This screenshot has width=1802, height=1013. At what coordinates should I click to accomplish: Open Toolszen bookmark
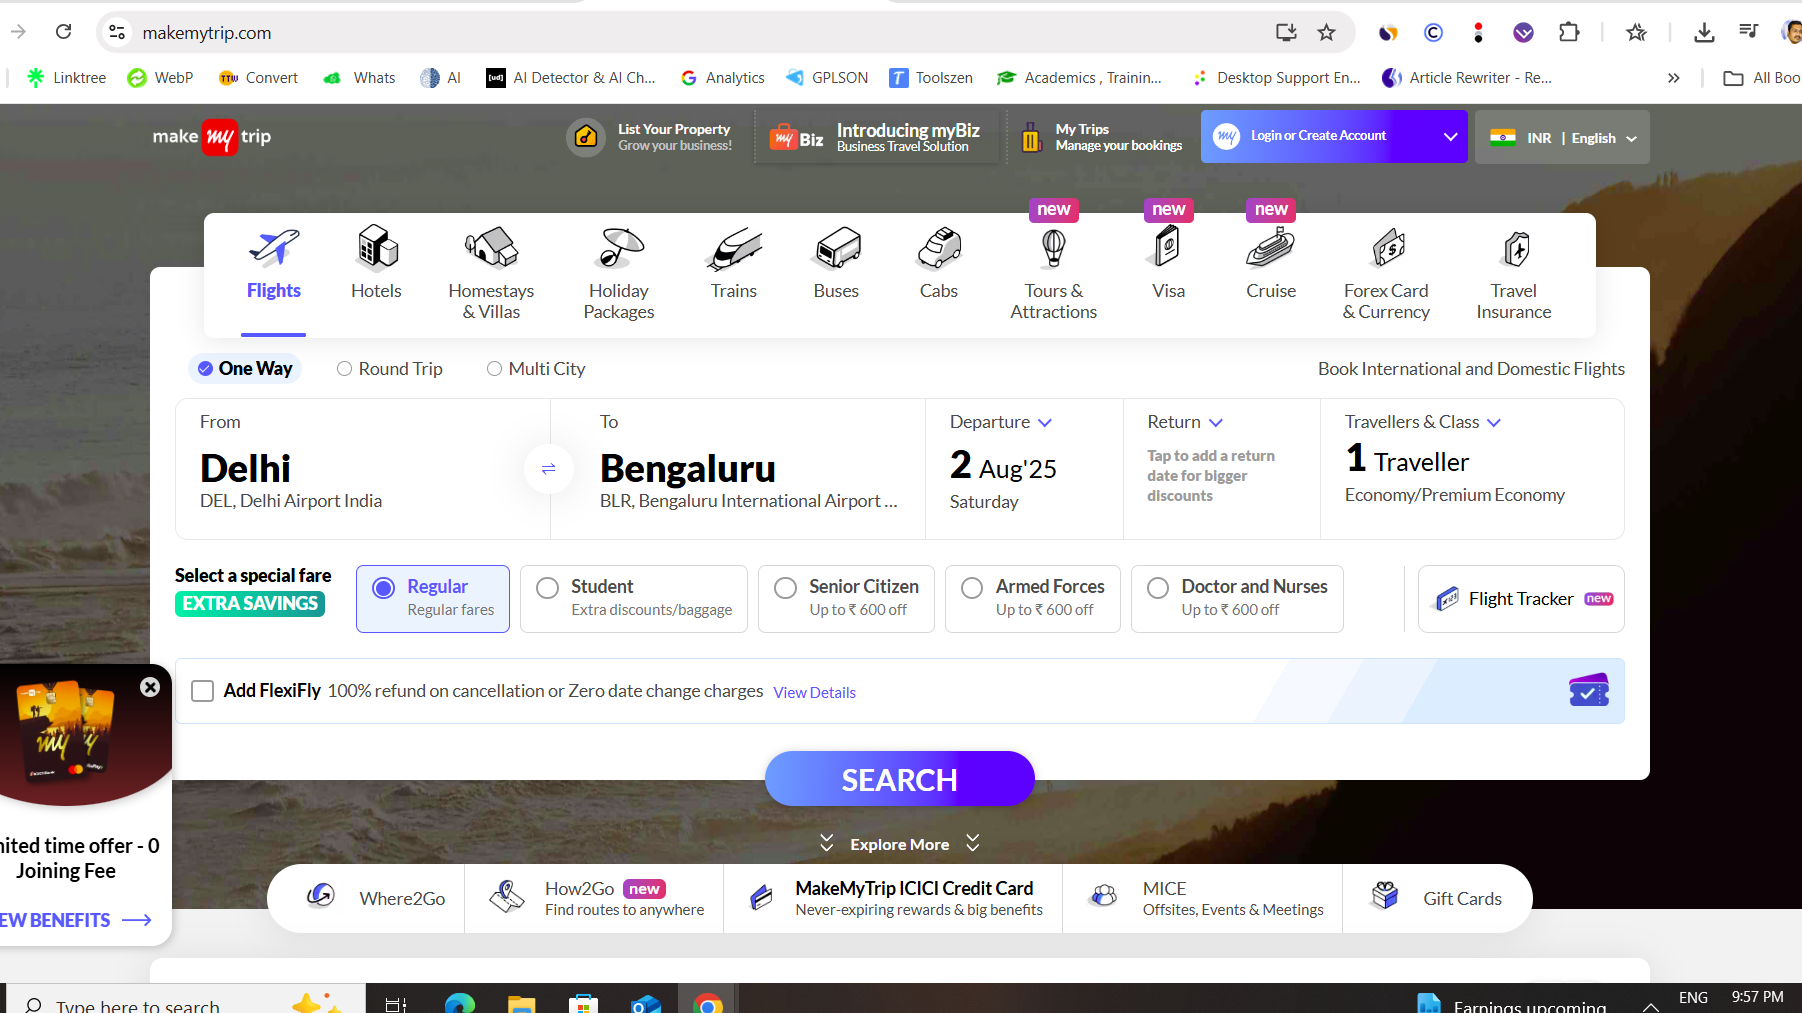coord(931,78)
